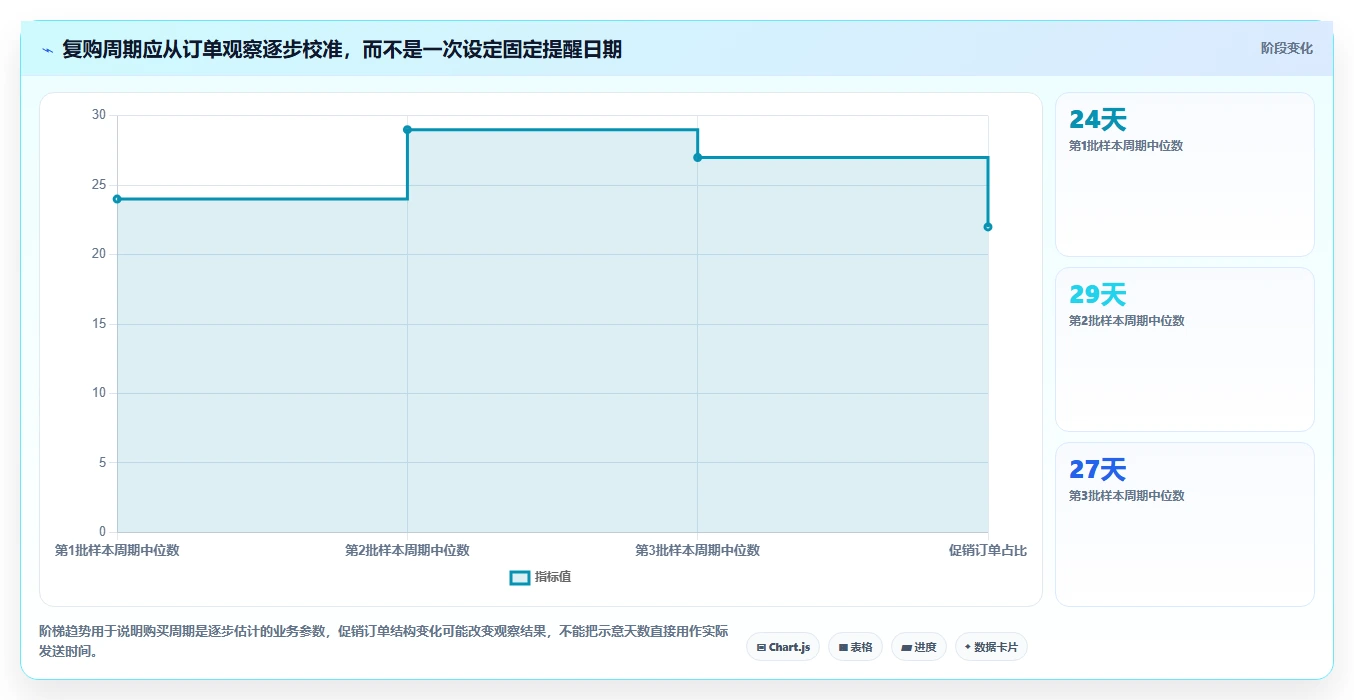Image resolution: width=1354 pixels, height=700 pixels.
Task: Click the 阶段变化 label in the header
Action: (1286, 48)
